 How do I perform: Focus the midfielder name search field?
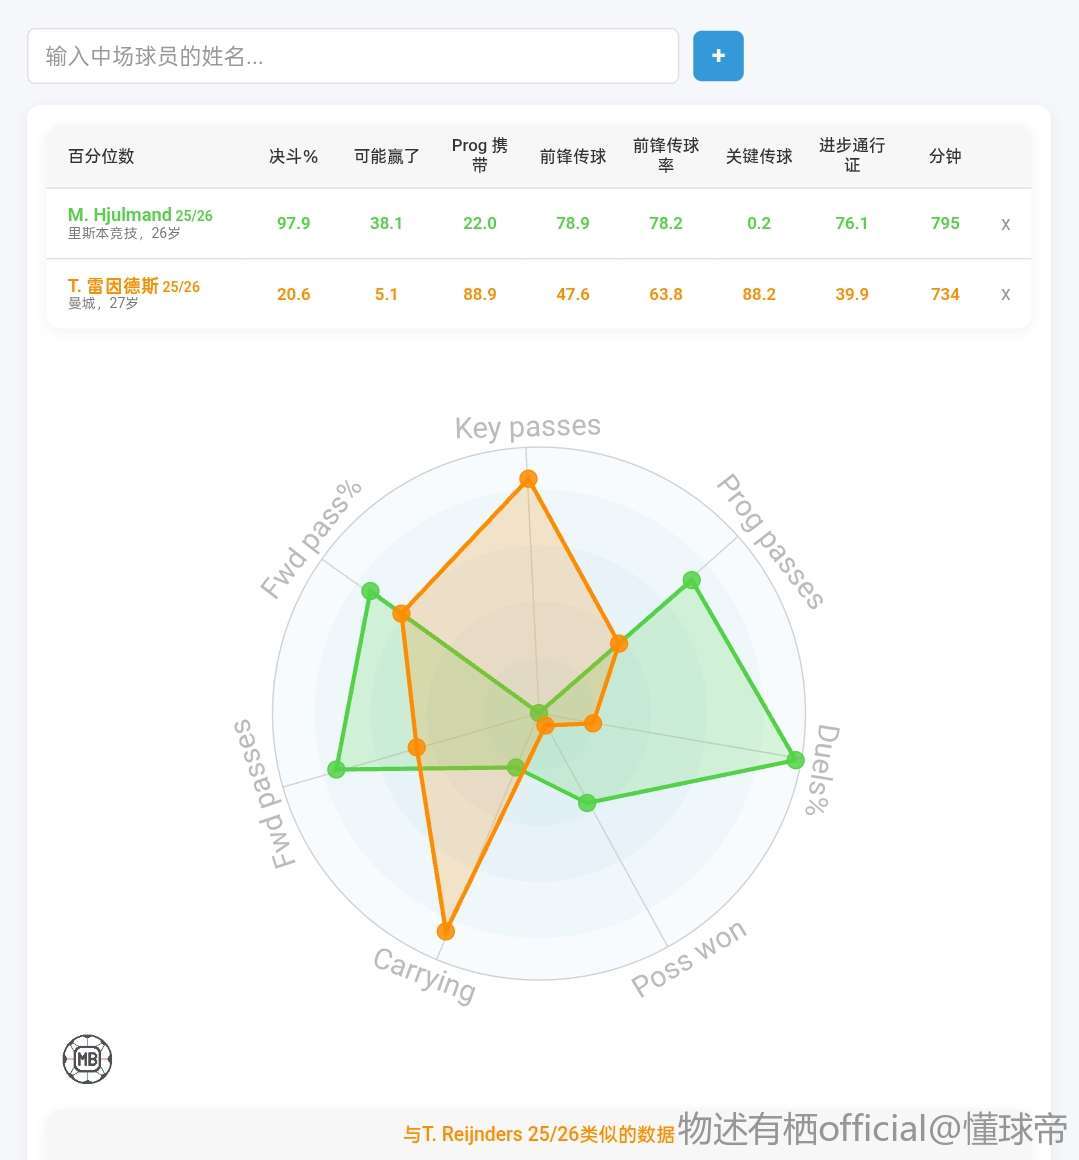pos(352,56)
